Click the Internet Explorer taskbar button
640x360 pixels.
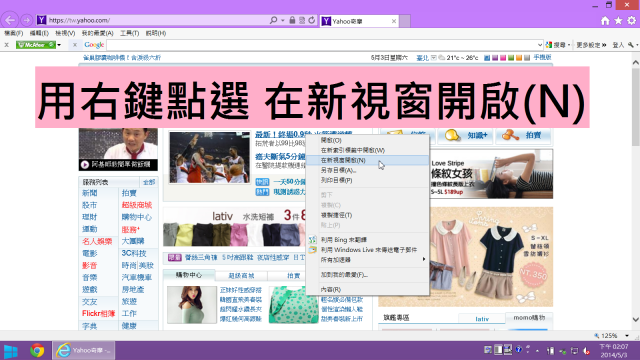tap(84, 351)
